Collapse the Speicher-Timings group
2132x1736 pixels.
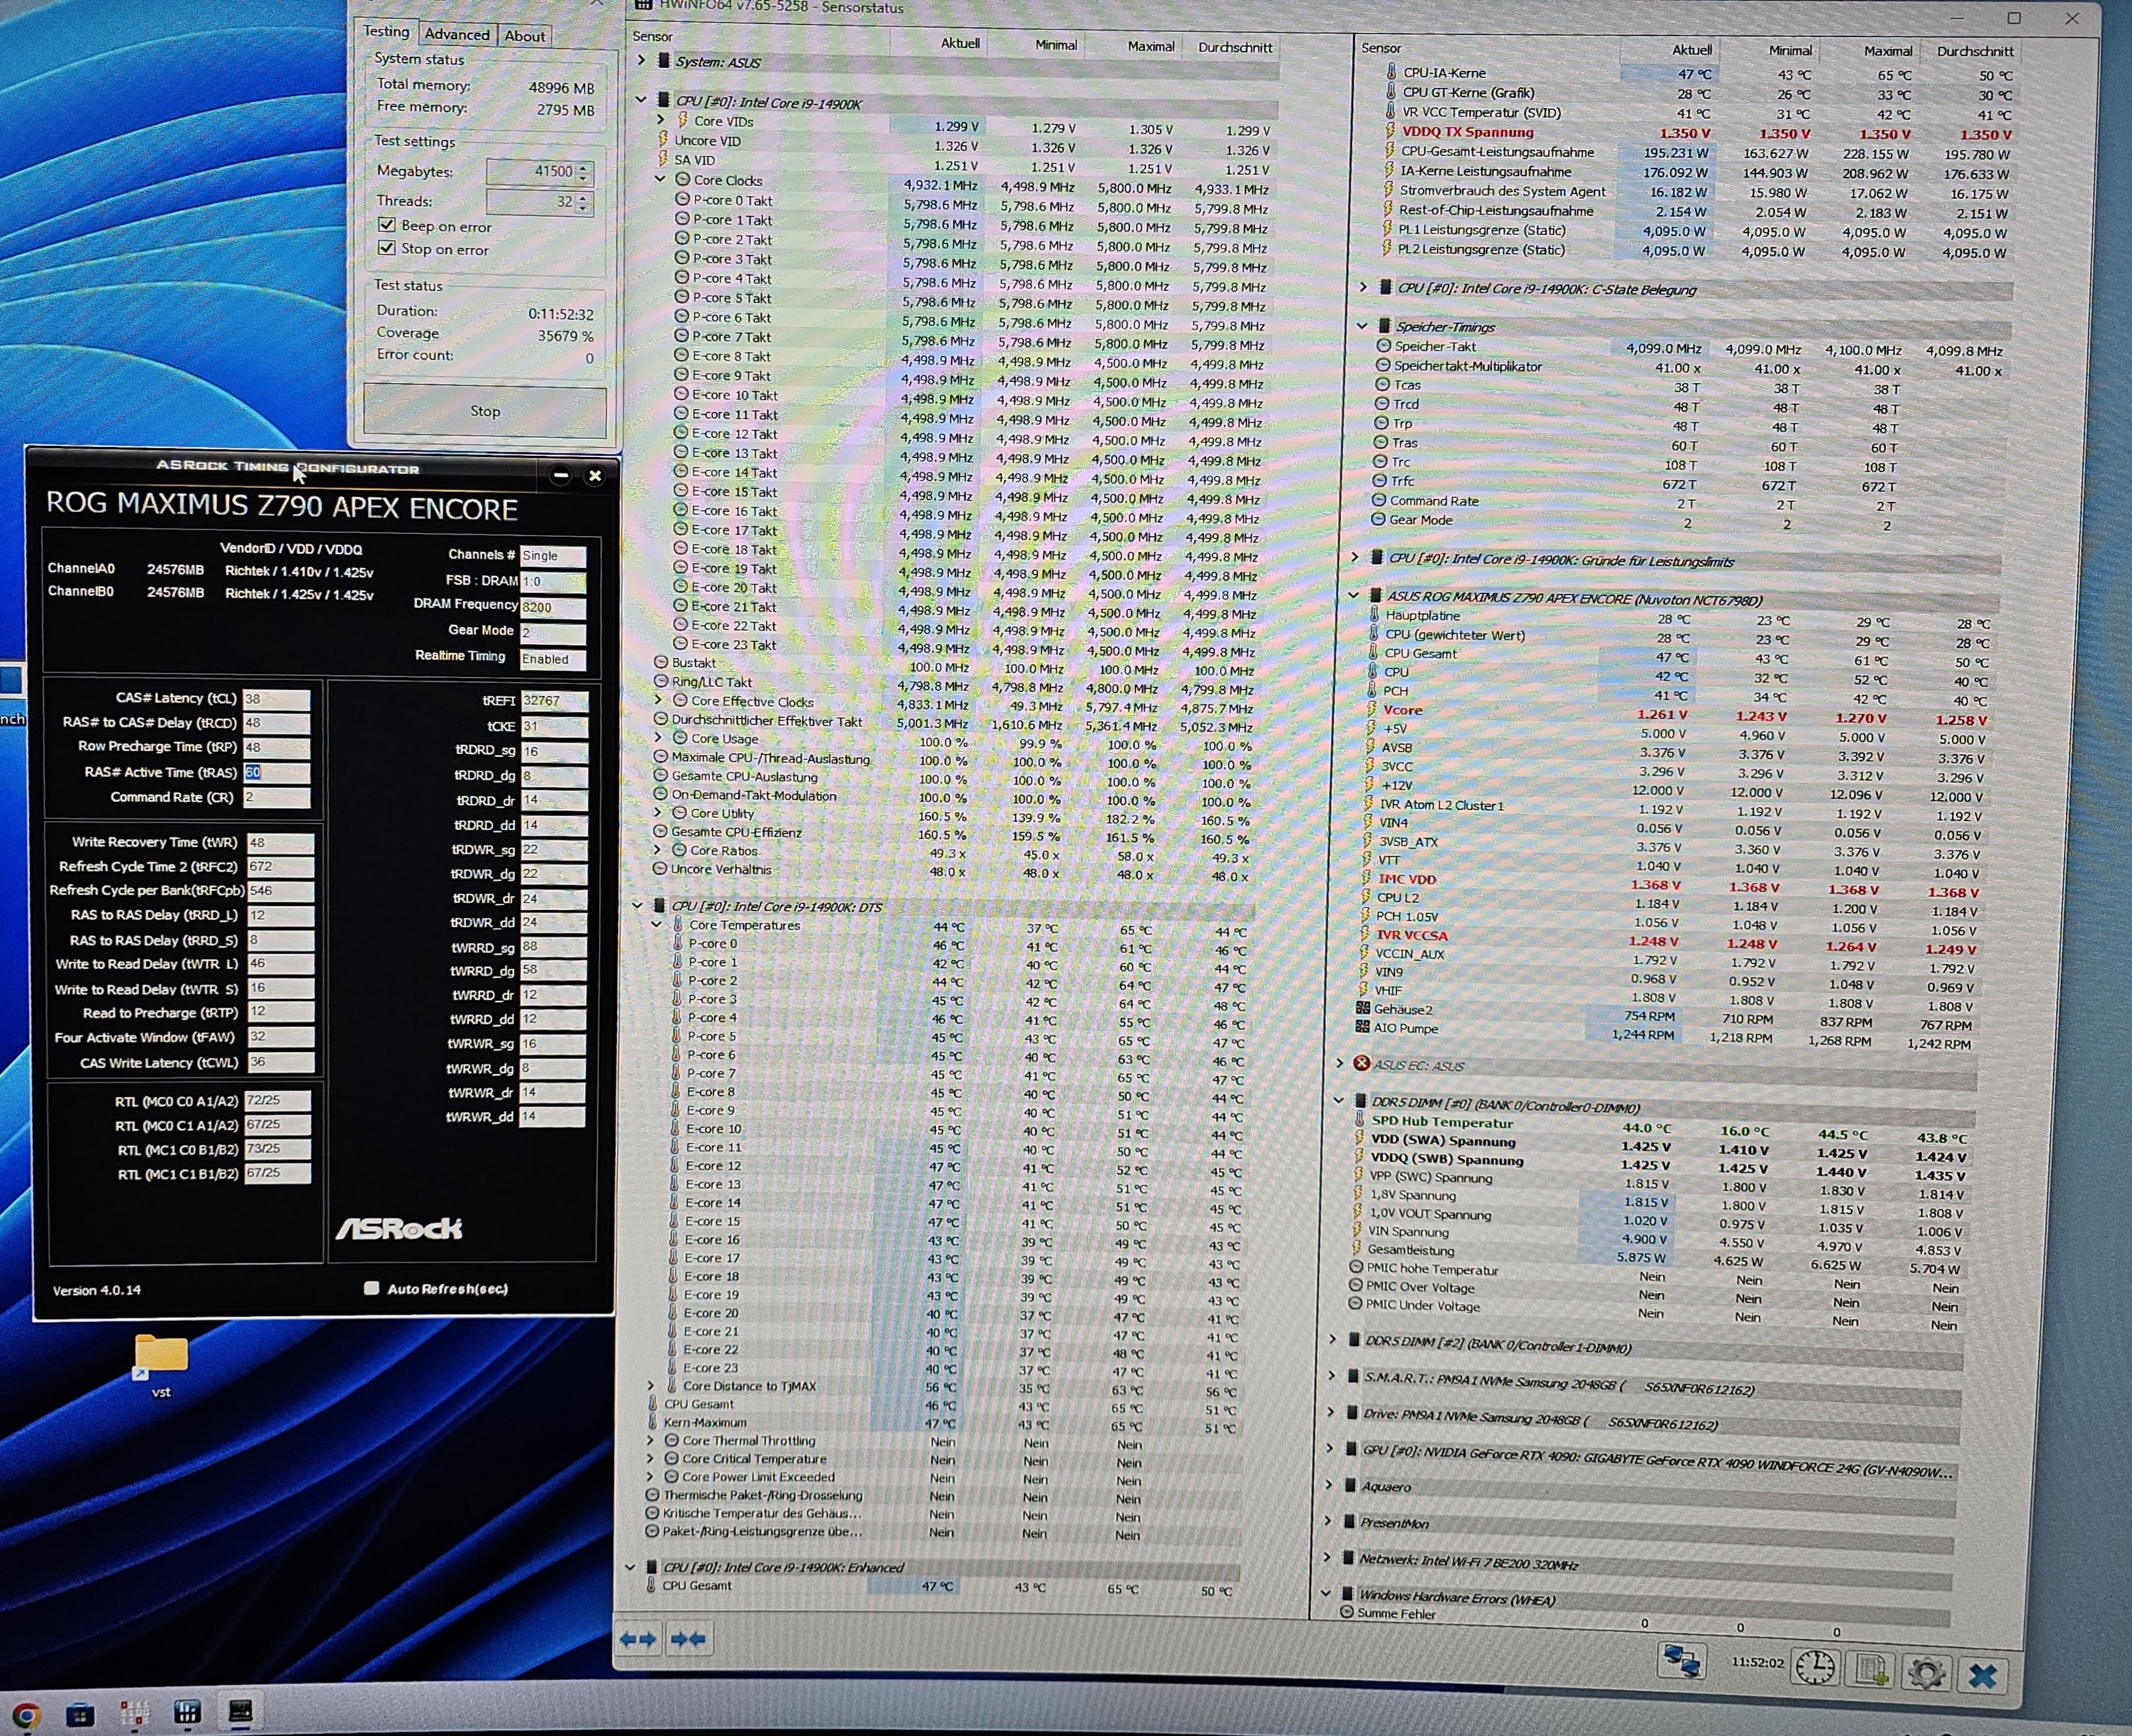click(1362, 325)
